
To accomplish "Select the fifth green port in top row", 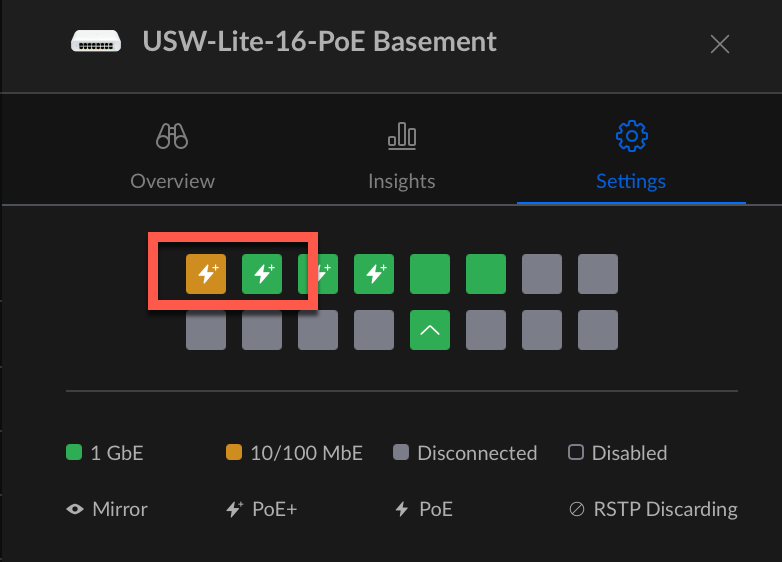I will [x=430, y=274].
